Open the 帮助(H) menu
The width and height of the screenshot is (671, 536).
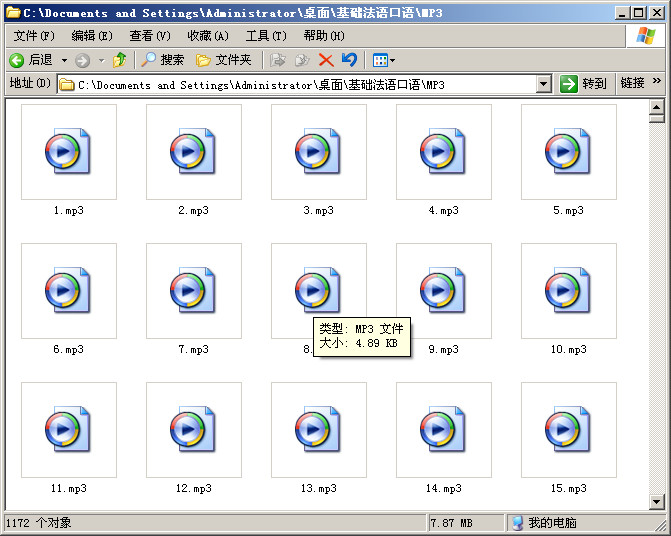[324, 36]
